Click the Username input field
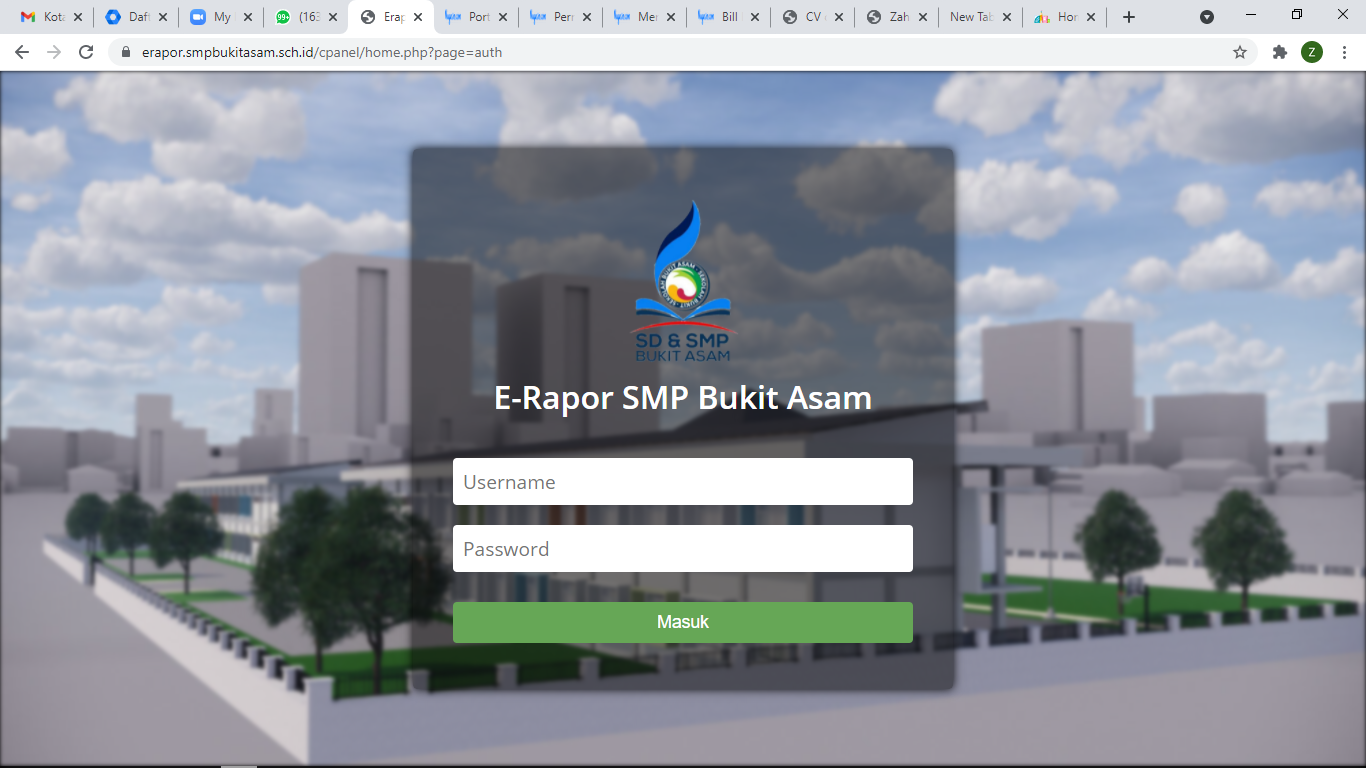Image resolution: width=1366 pixels, height=768 pixels. (x=683, y=481)
